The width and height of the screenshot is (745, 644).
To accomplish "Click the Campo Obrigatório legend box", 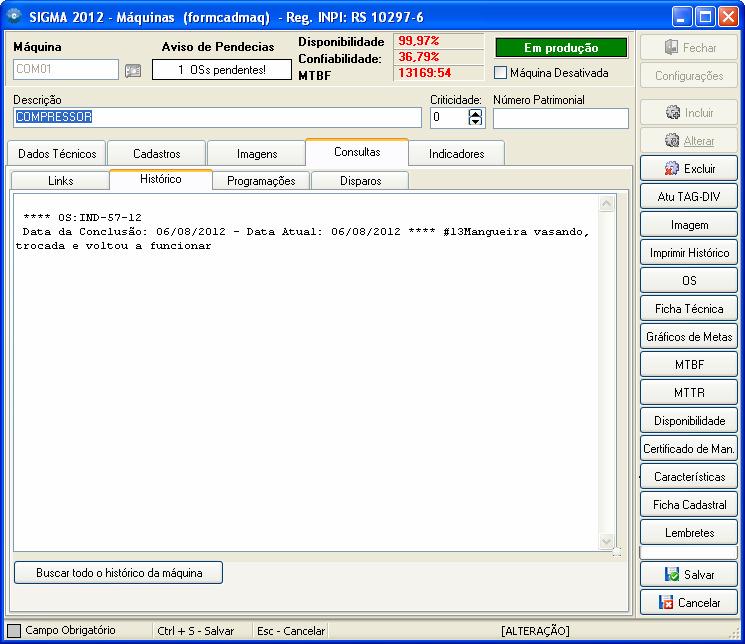I will [x=14, y=631].
